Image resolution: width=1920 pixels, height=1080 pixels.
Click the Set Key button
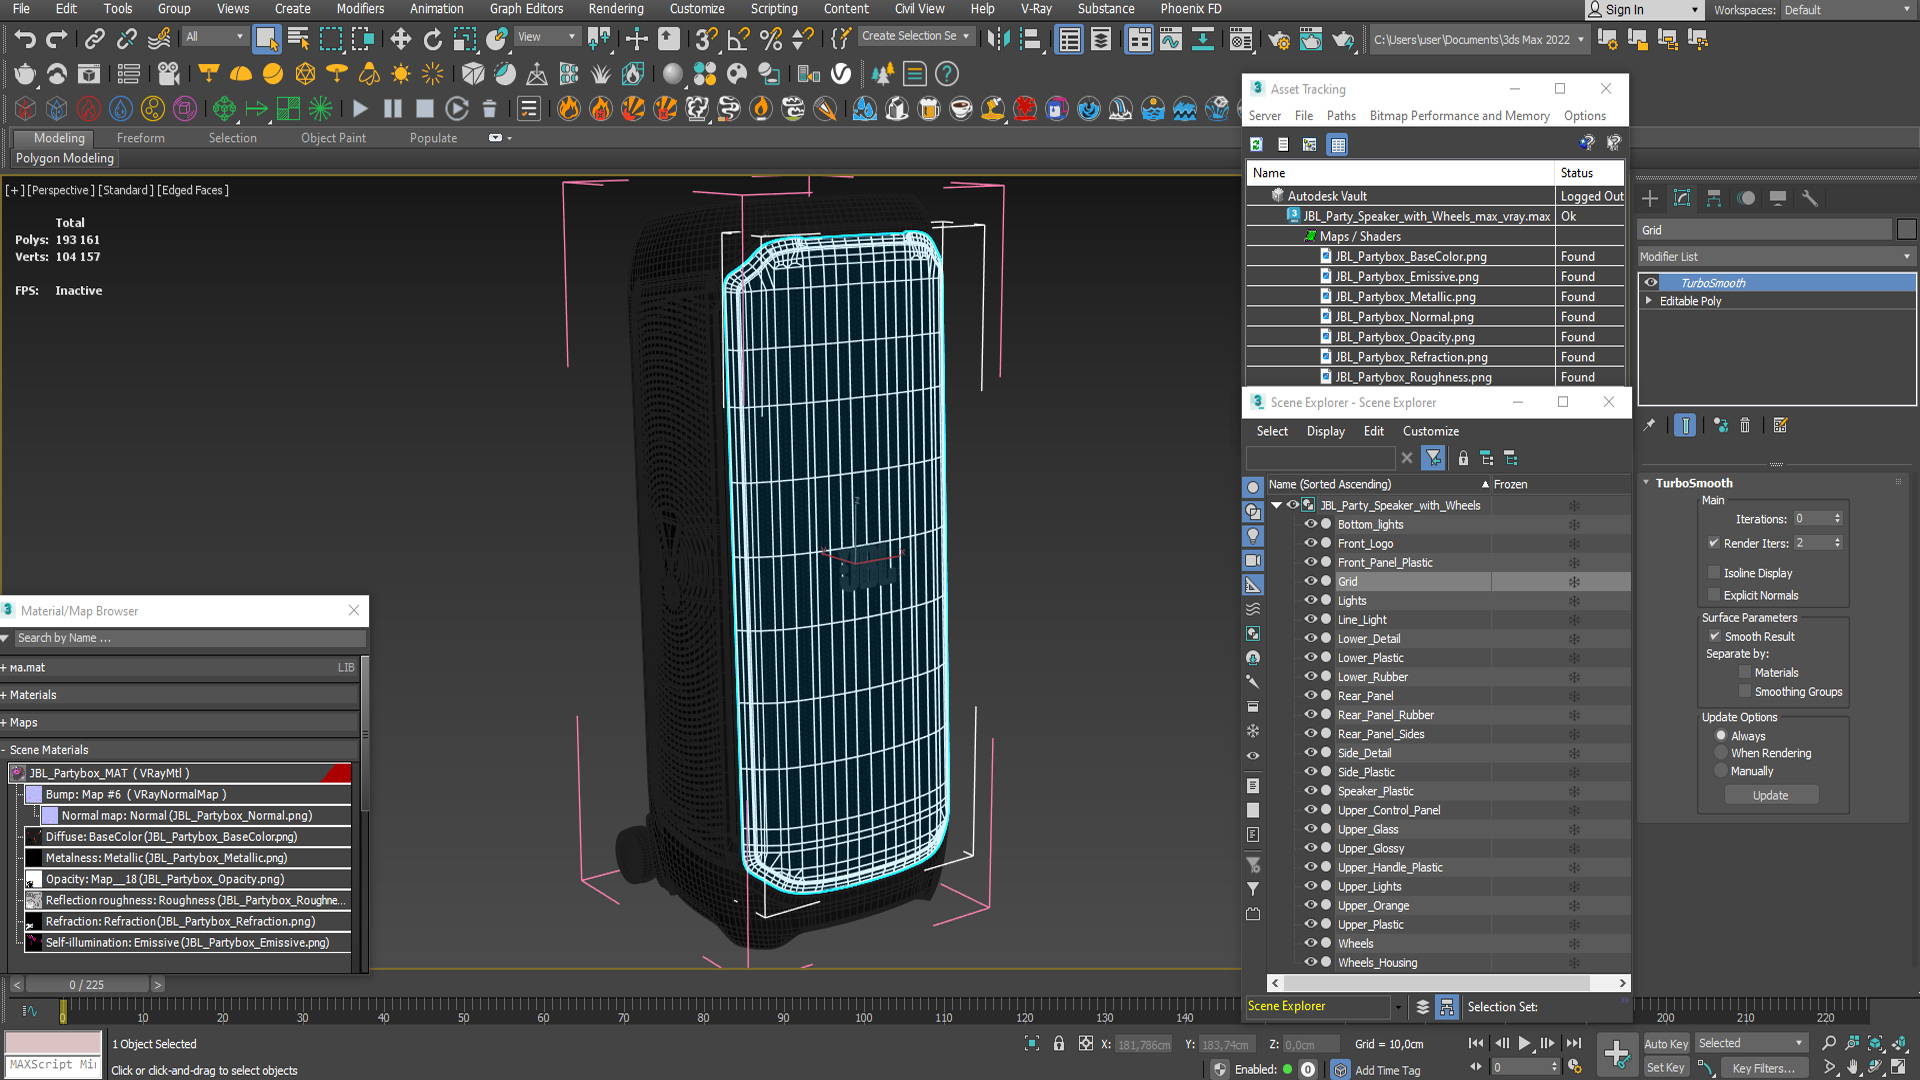point(1666,1068)
